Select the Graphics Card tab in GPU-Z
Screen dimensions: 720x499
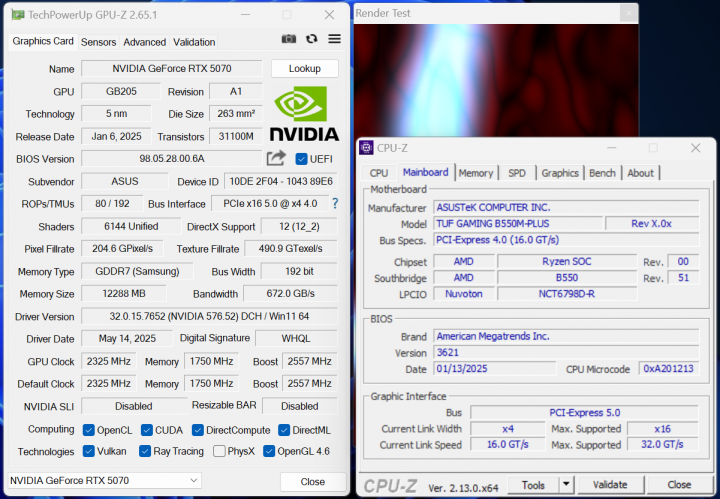[x=43, y=41]
